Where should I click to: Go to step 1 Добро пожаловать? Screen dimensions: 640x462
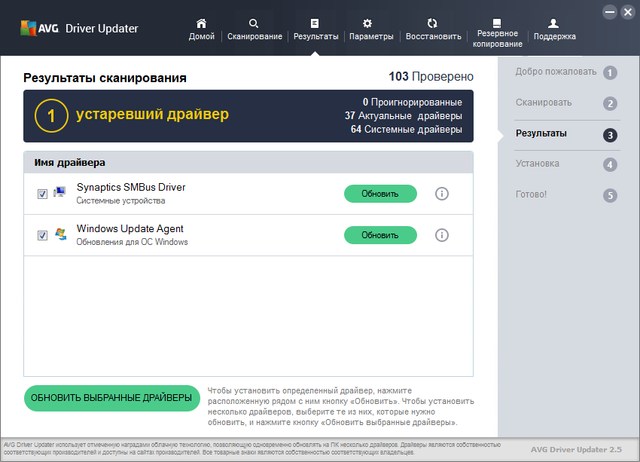(x=566, y=72)
